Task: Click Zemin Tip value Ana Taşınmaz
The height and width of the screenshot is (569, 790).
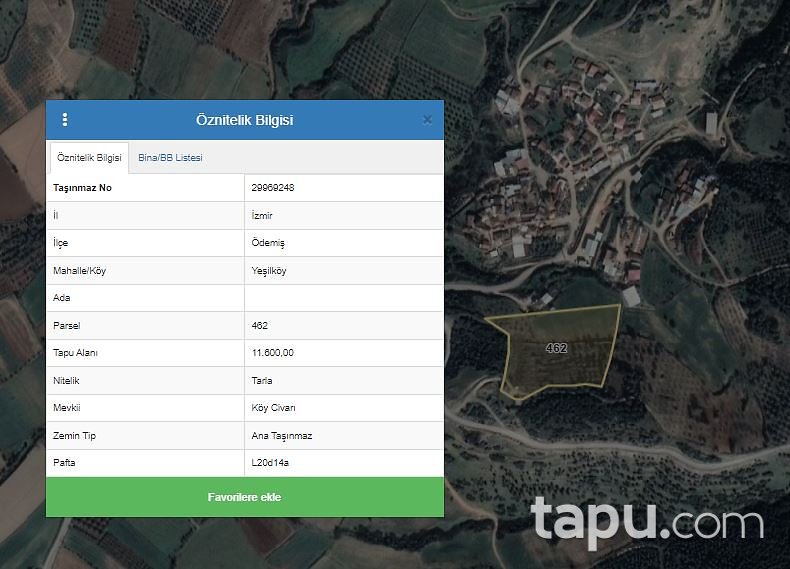Action: (282, 436)
